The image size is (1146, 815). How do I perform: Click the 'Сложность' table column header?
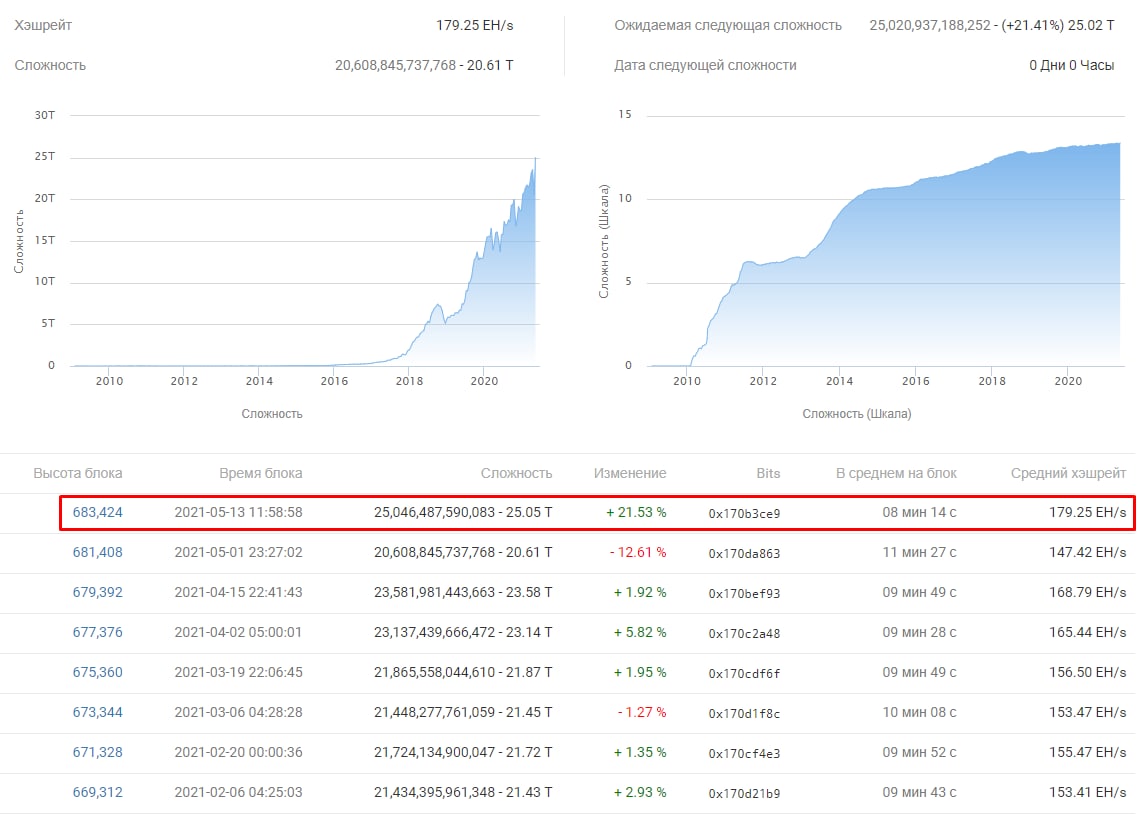point(516,473)
